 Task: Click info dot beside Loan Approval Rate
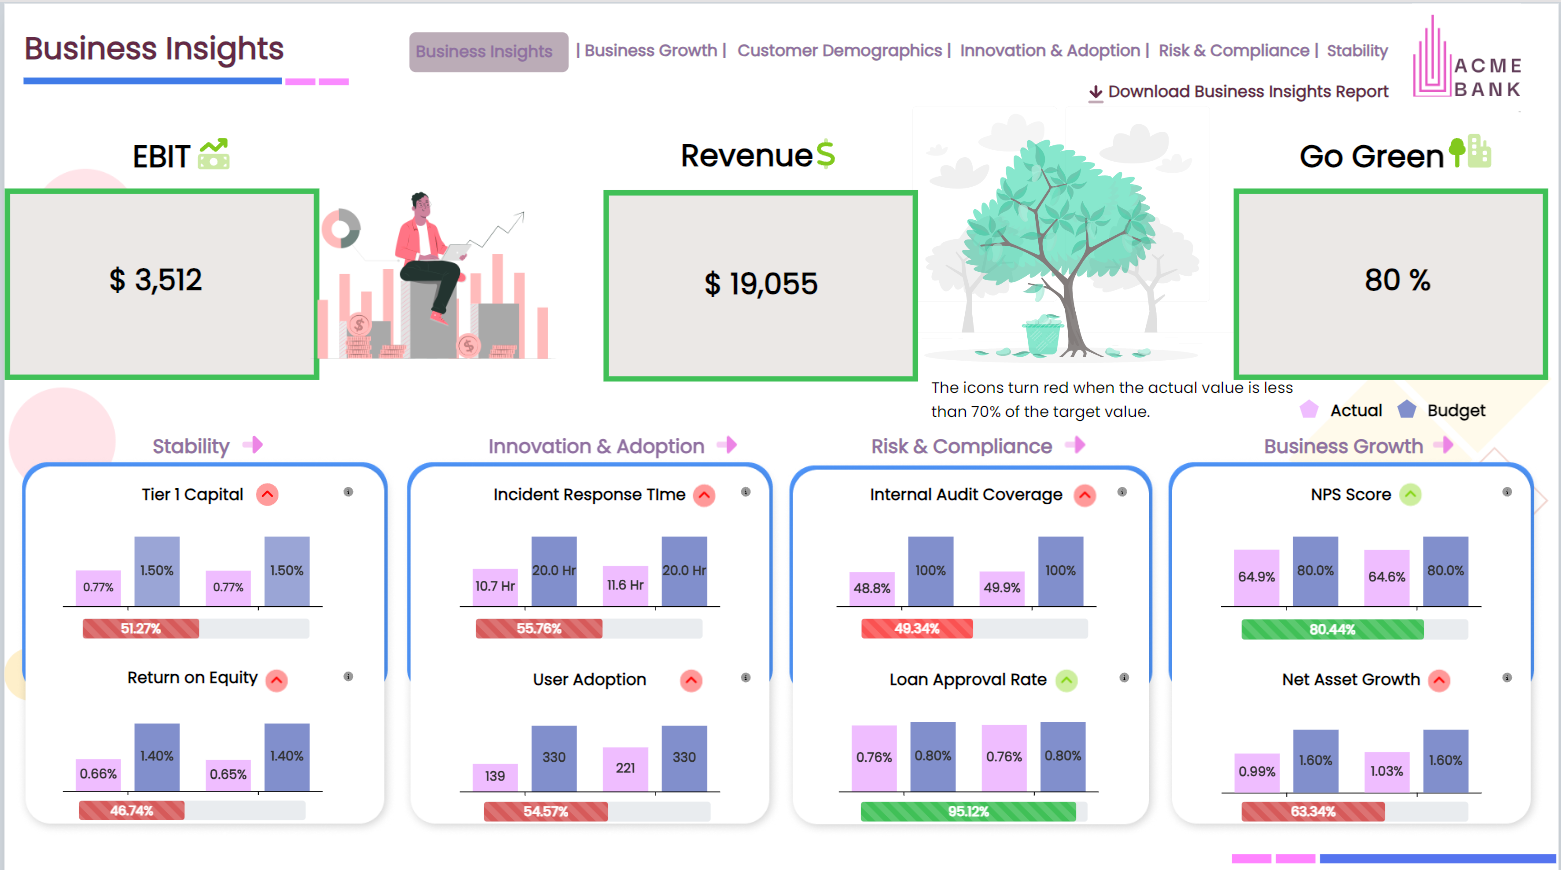point(1124,678)
